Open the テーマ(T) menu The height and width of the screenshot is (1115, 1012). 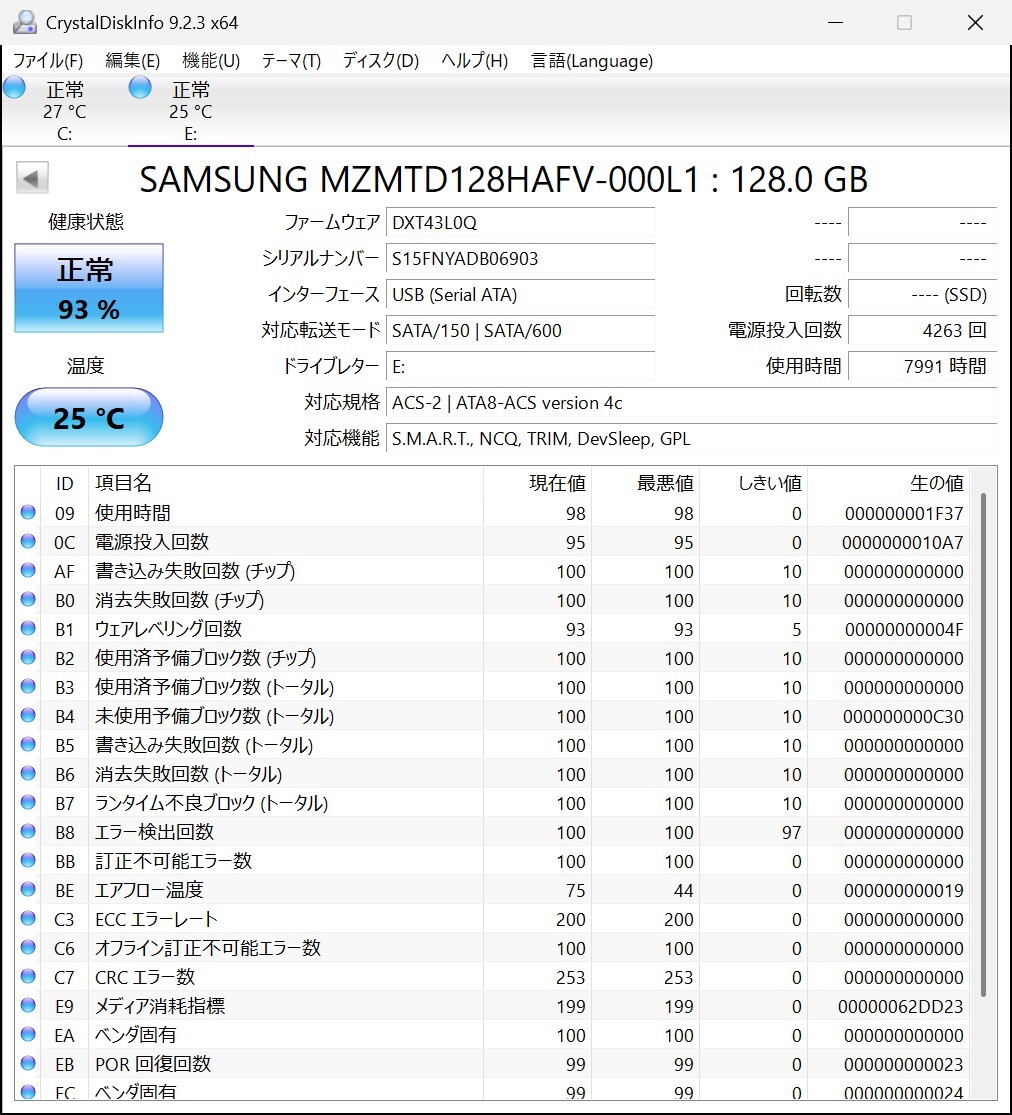pos(291,60)
